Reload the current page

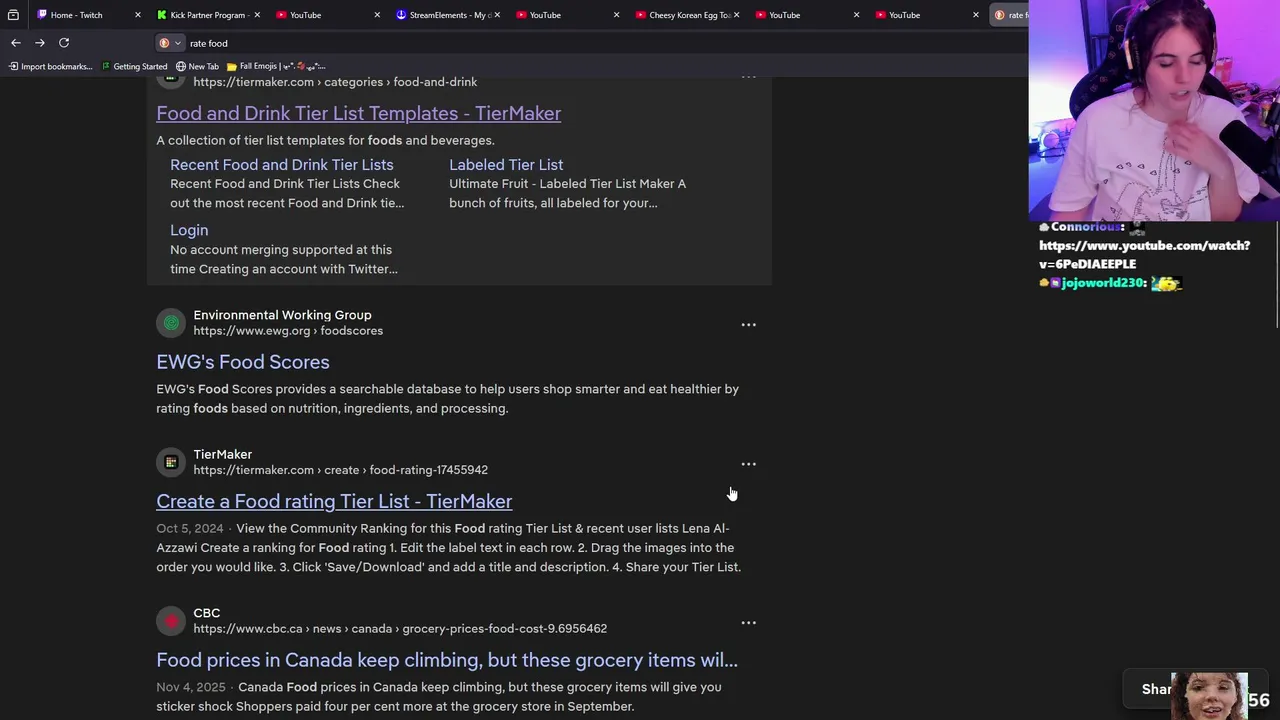[x=64, y=43]
